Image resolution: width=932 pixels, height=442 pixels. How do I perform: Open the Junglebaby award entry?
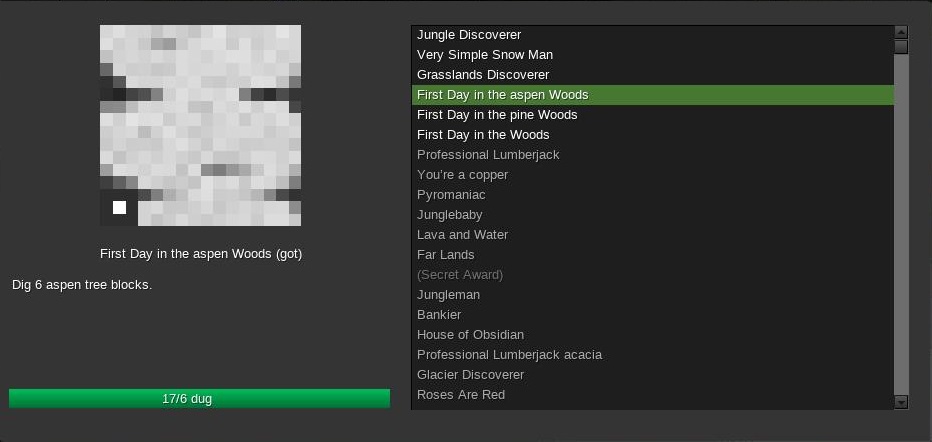click(449, 215)
